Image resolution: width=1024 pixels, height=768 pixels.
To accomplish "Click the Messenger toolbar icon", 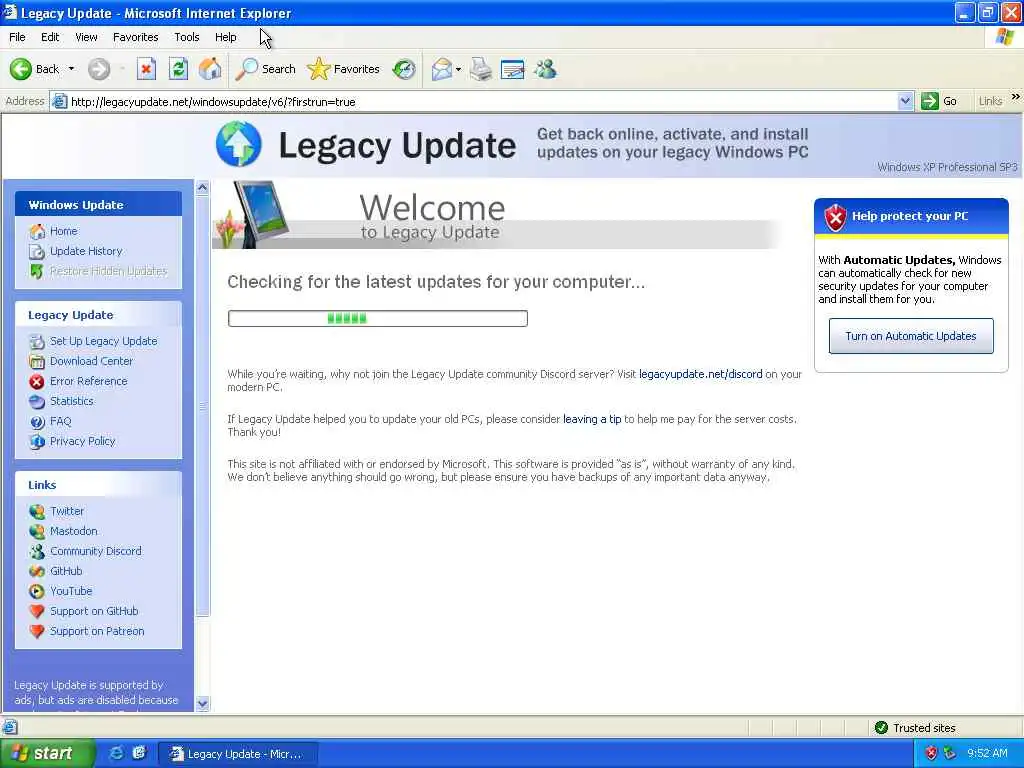I will click(x=545, y=69).
